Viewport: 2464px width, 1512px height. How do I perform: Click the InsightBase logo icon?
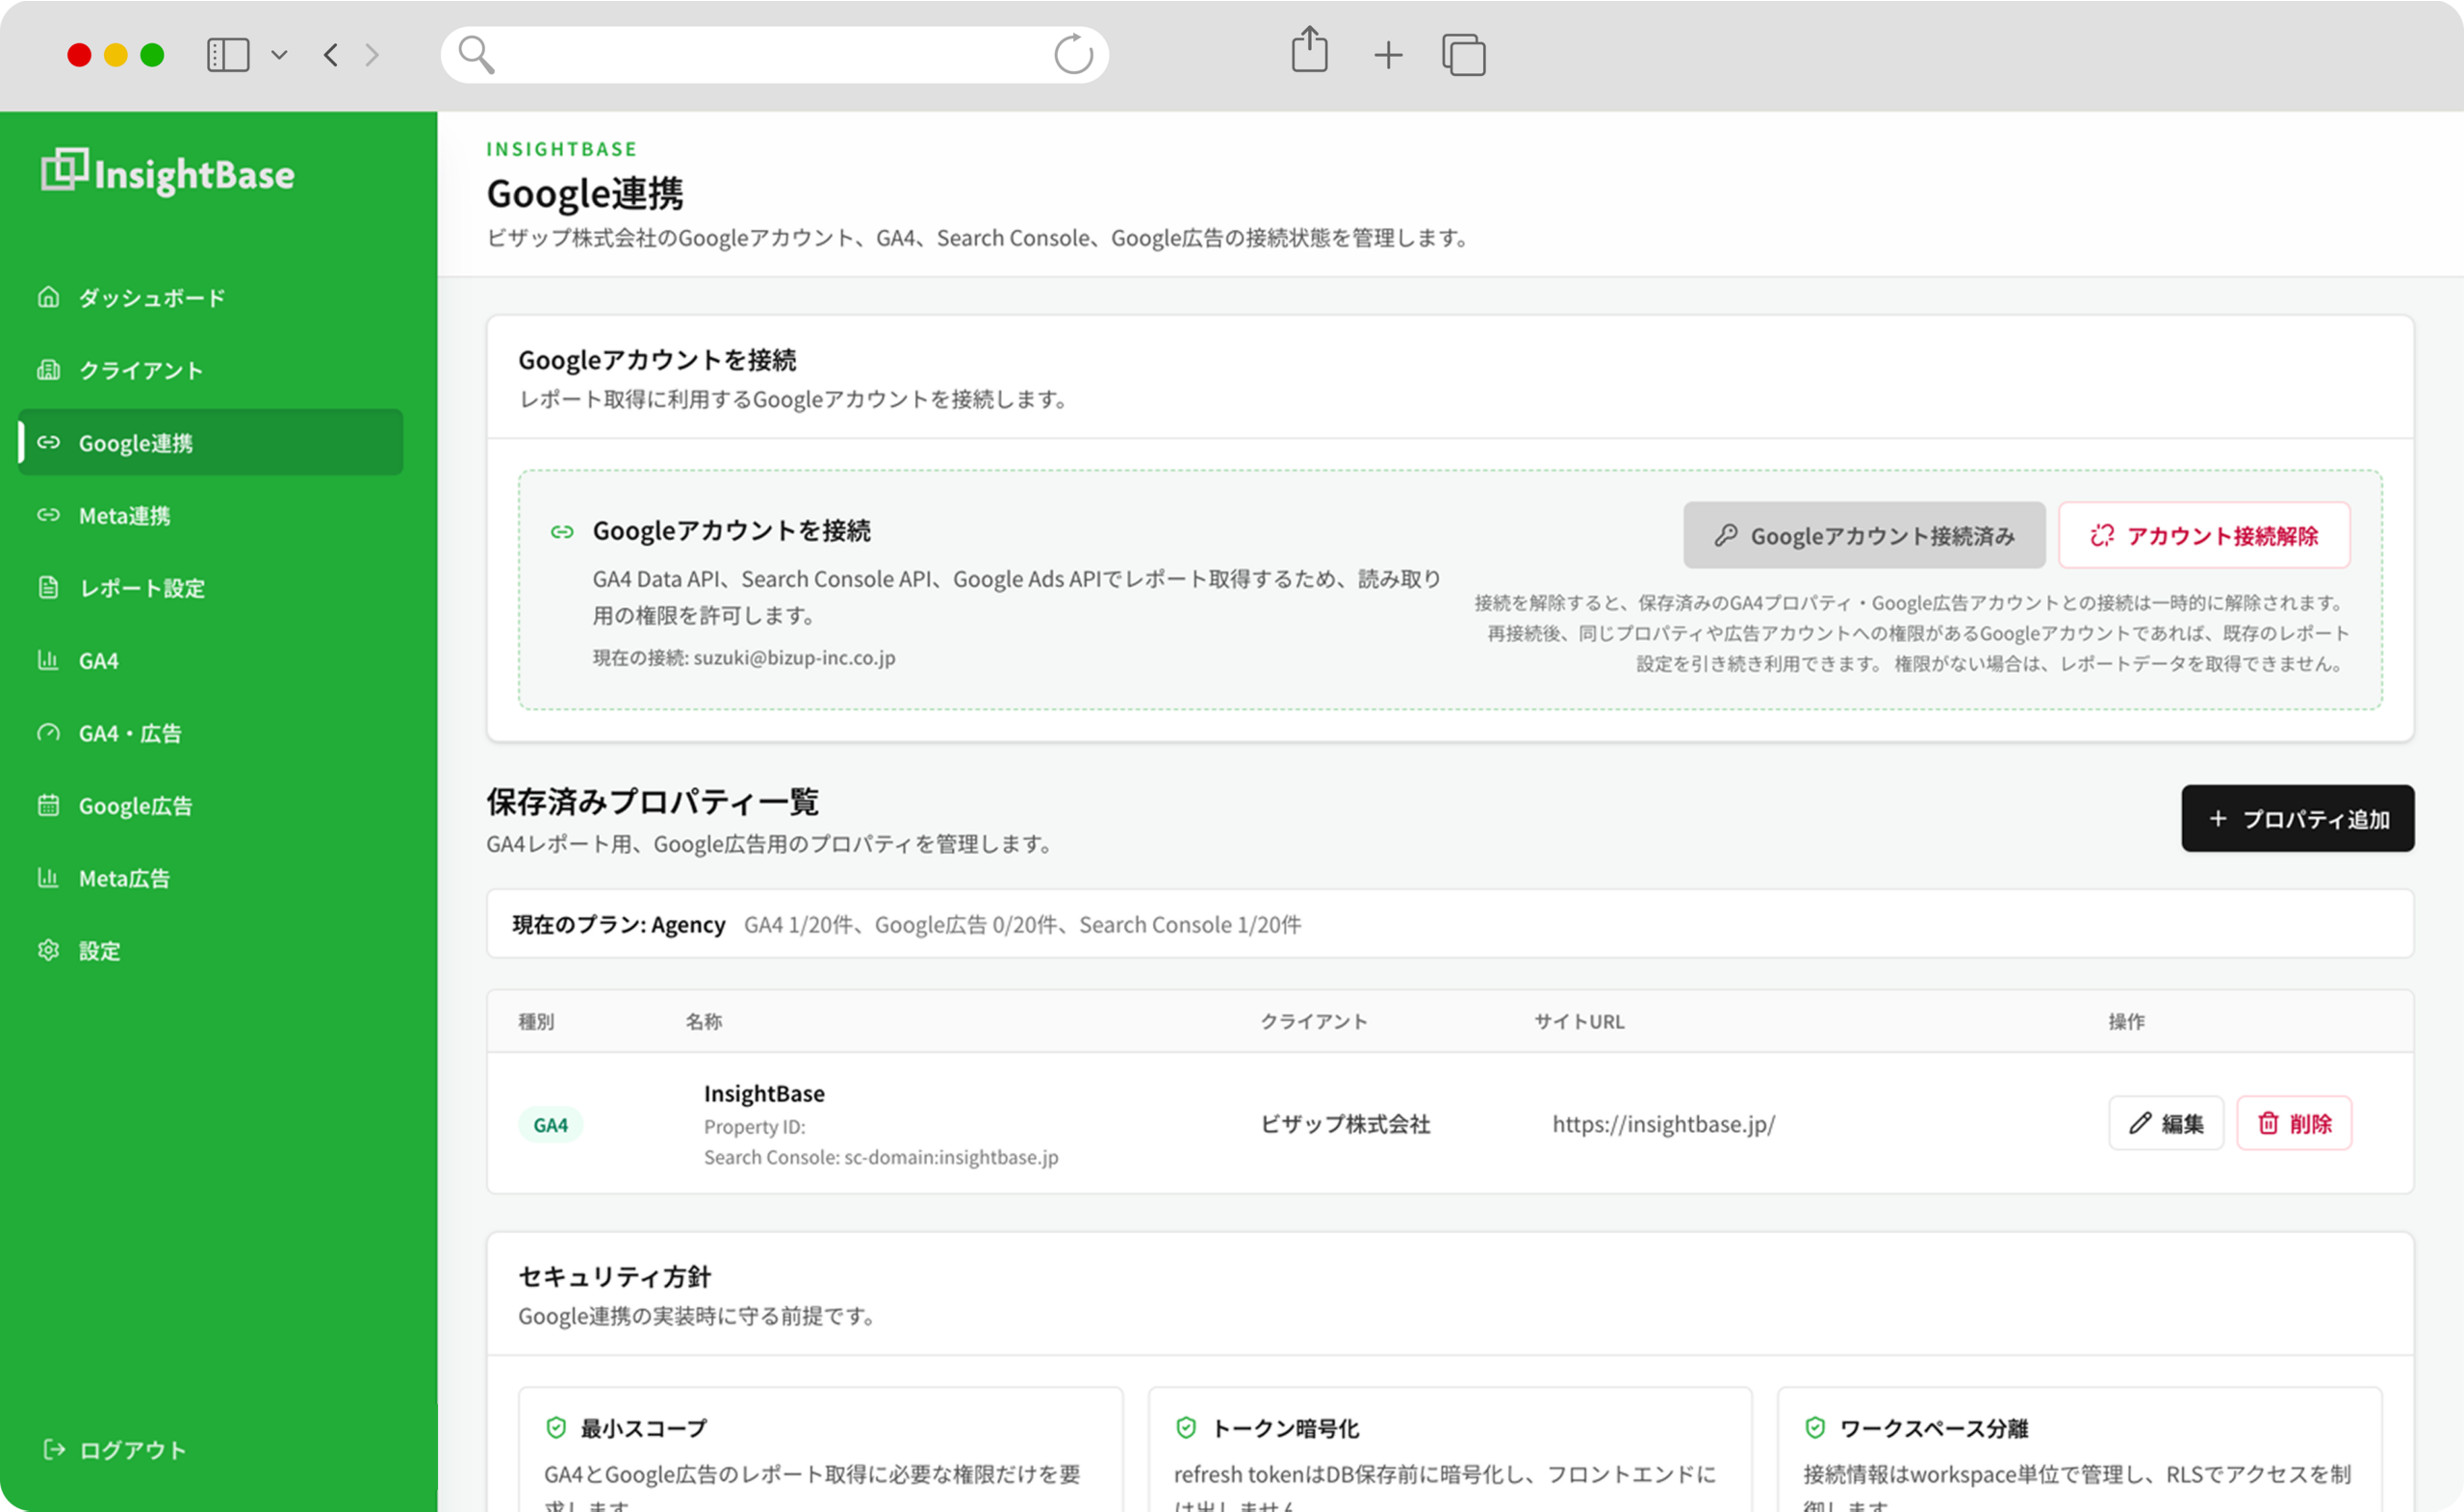[x=64, y=170]
